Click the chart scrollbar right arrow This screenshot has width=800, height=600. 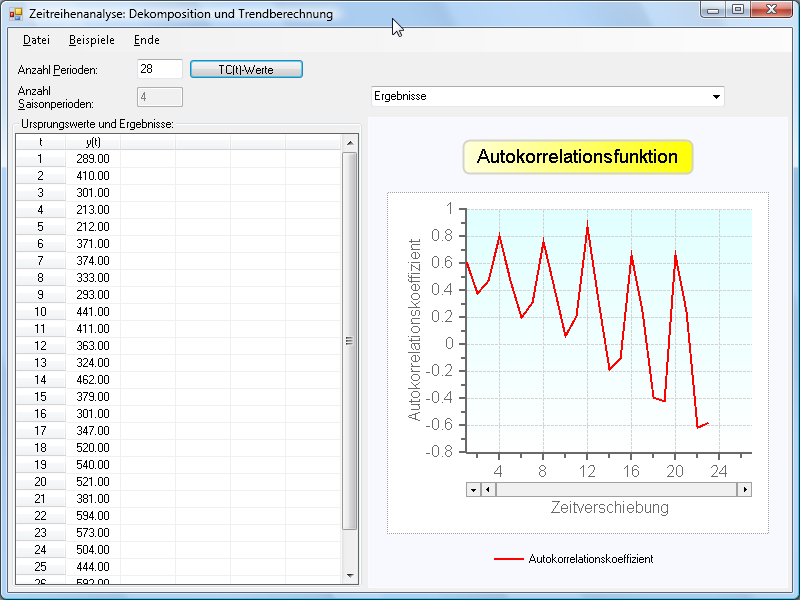pos(744,490)
